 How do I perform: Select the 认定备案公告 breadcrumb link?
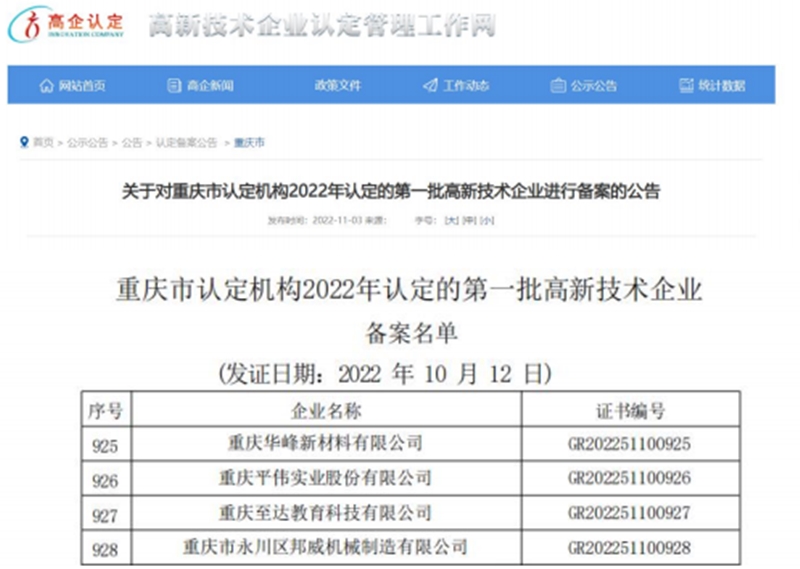(186, 143)
